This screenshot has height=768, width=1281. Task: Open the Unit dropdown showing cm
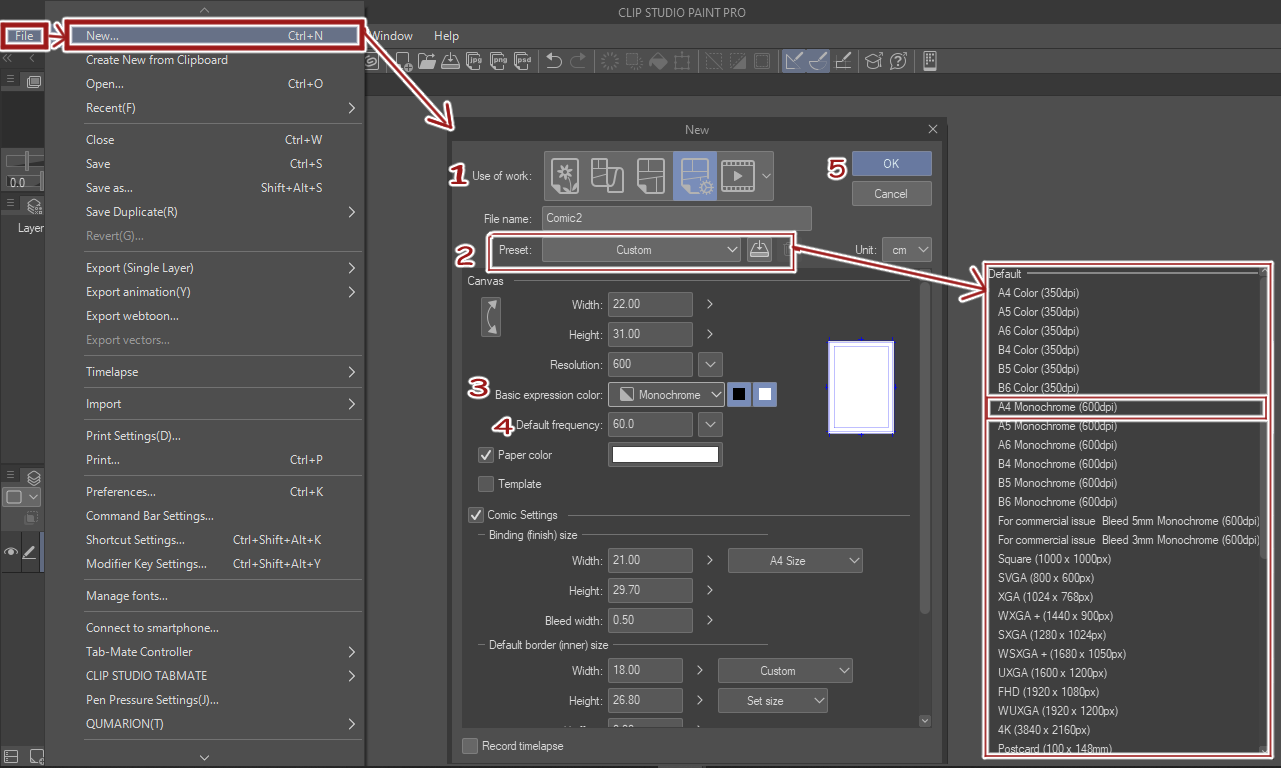point(907,250)
